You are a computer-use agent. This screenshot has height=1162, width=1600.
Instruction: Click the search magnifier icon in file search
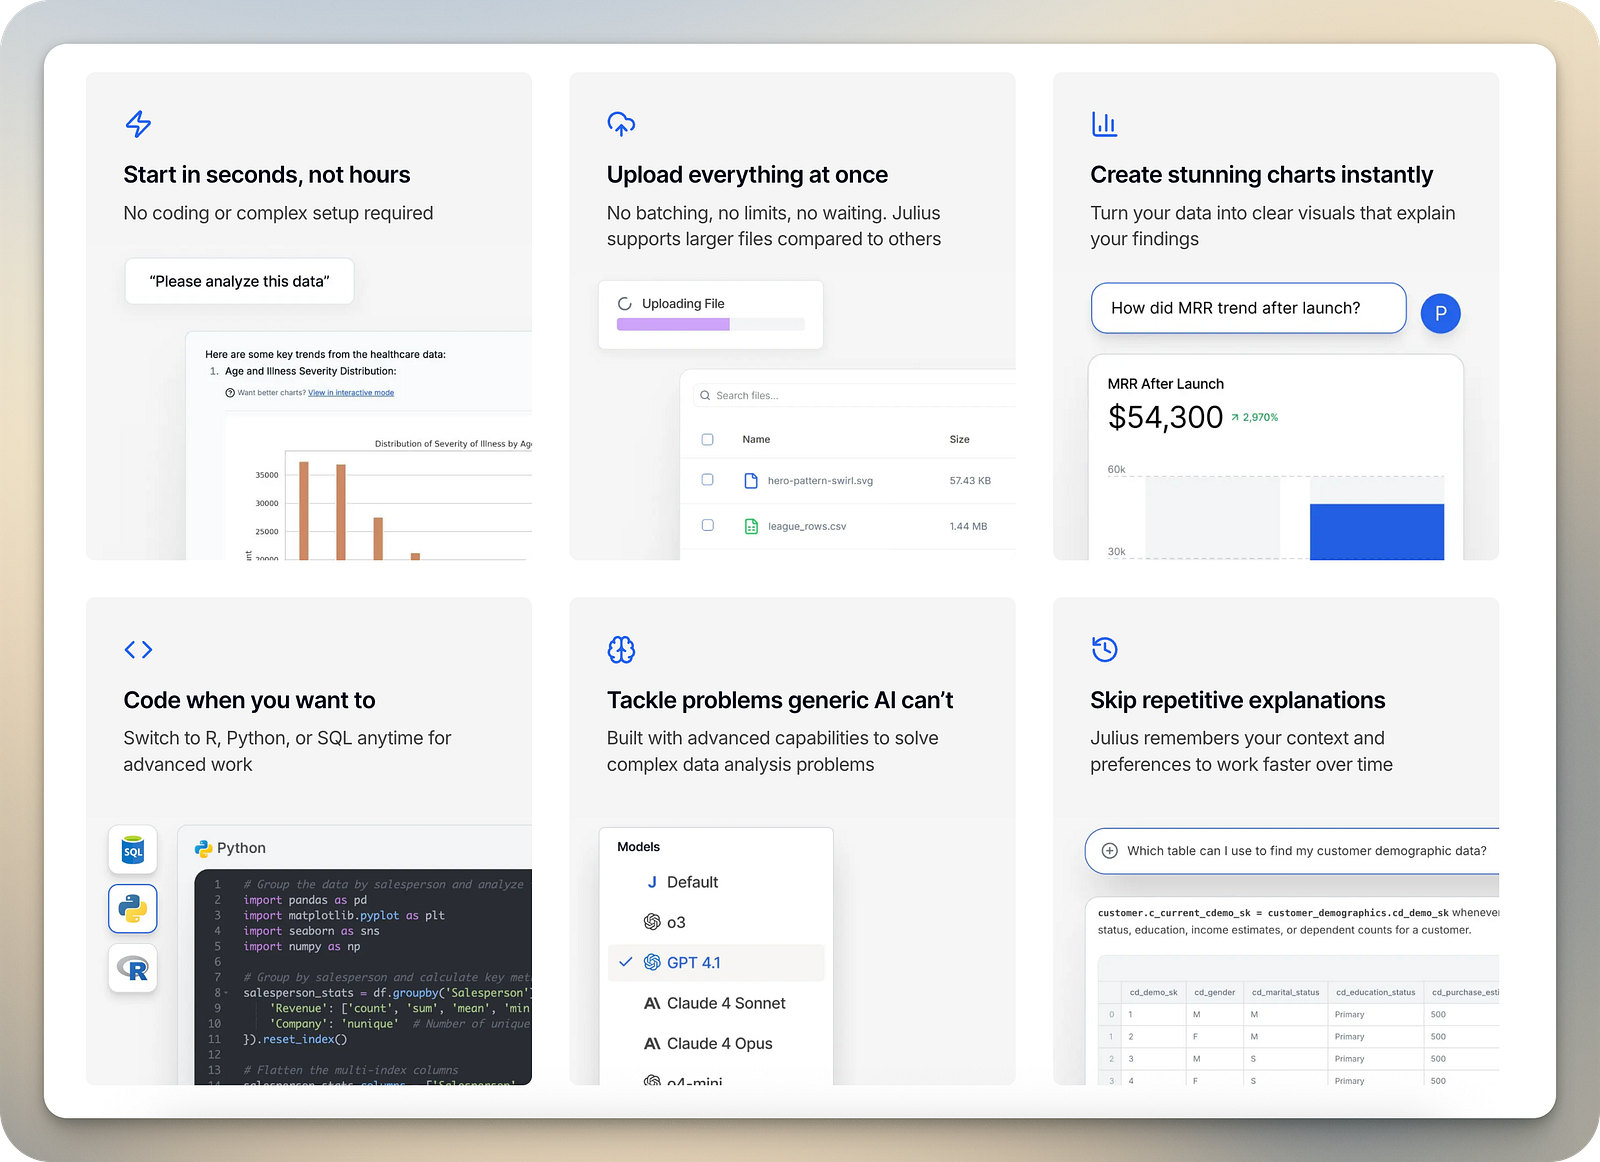pos(705,396)
